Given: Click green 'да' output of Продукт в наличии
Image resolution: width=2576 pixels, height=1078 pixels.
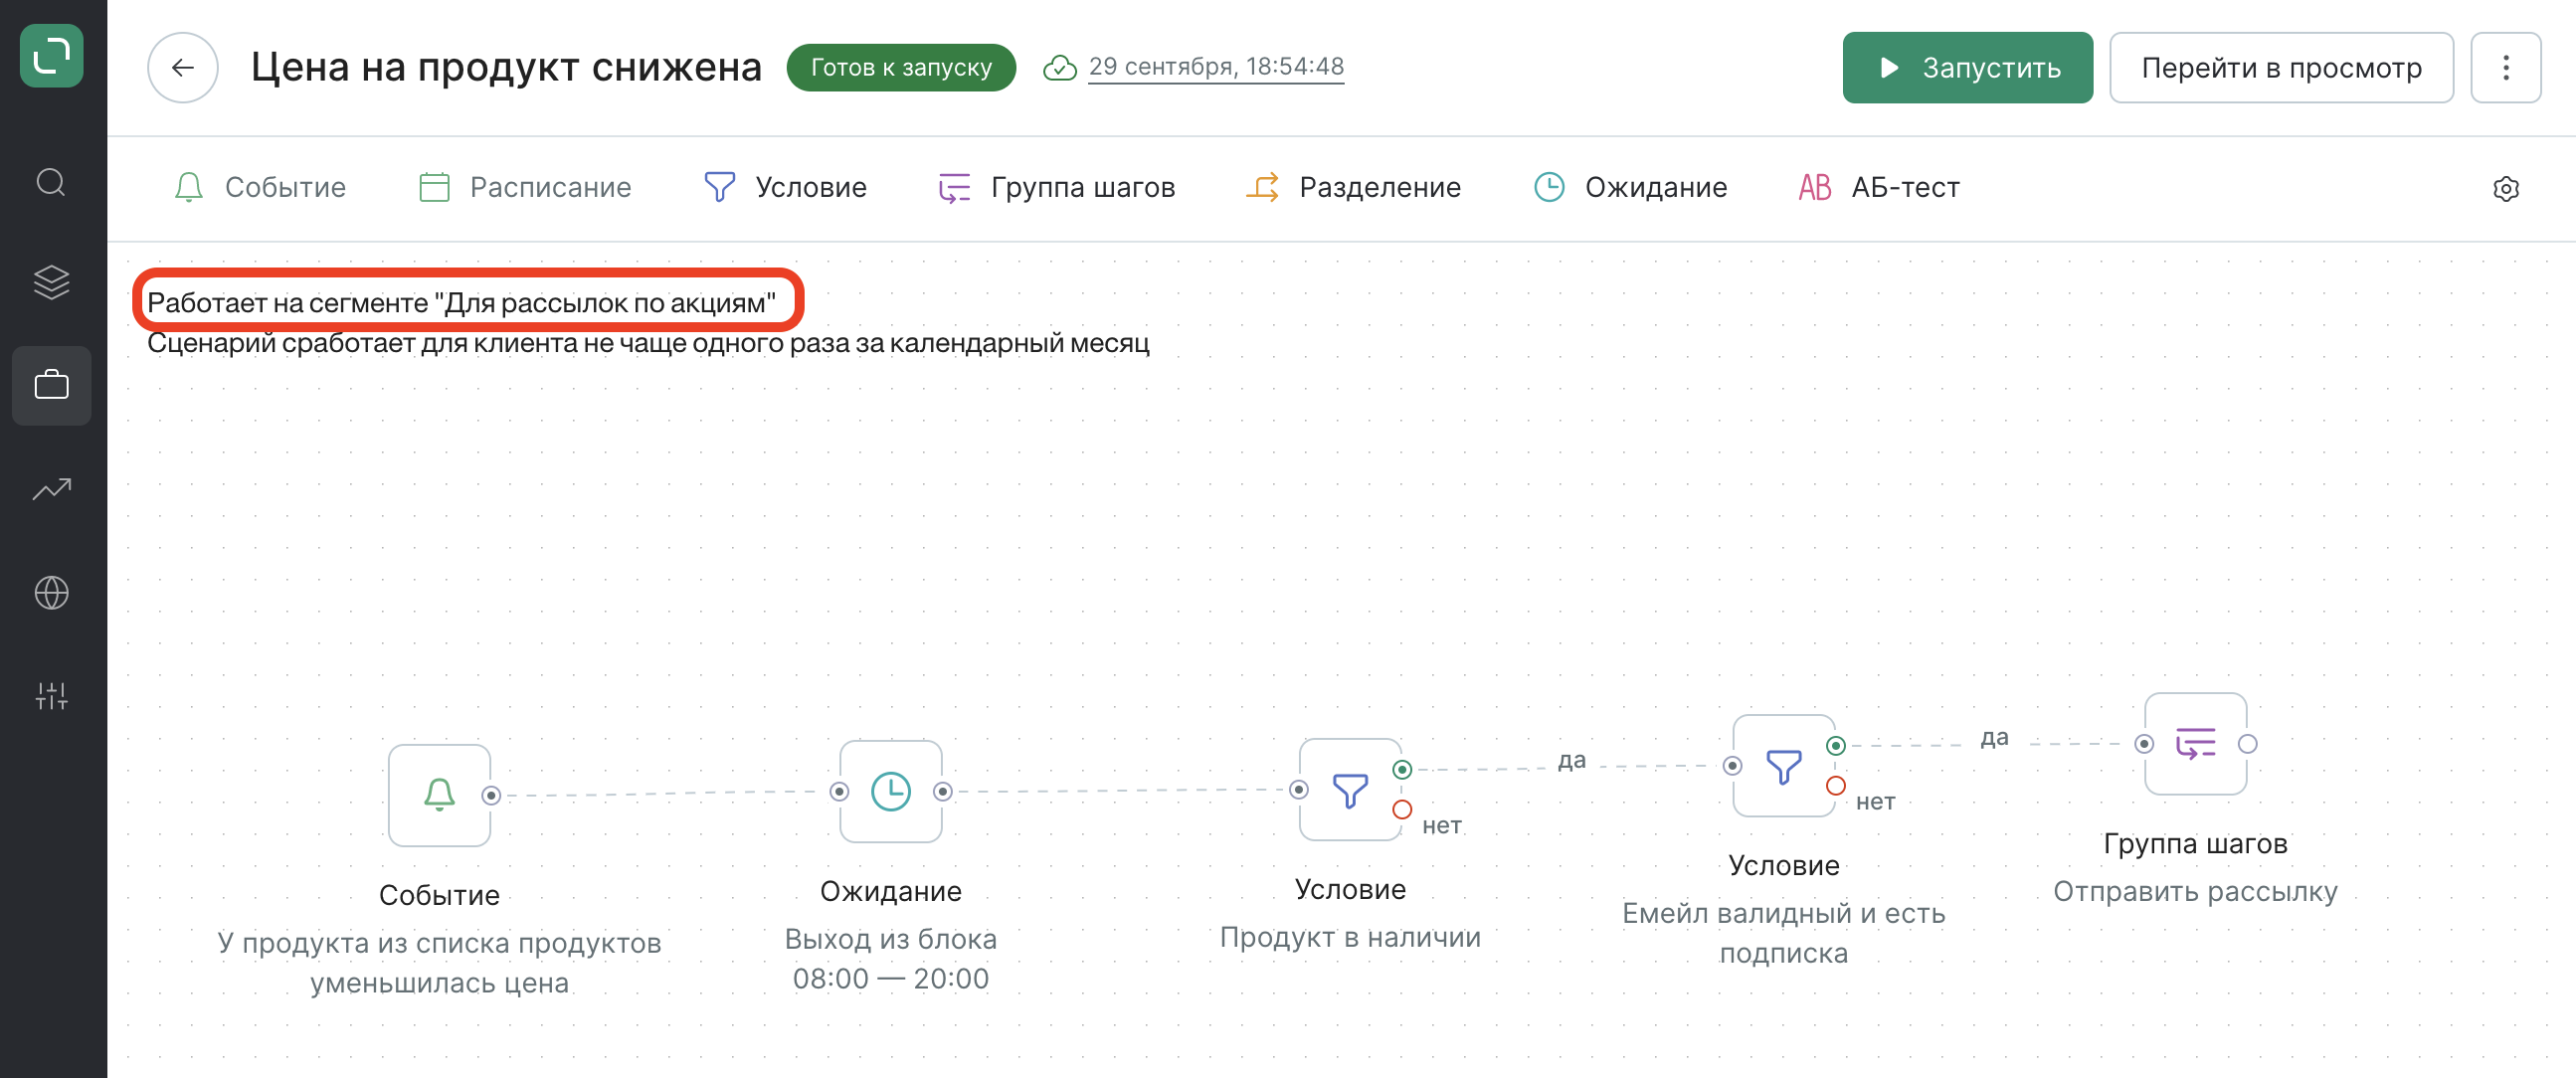Looking at the screenshot, I should (1402, 769).
